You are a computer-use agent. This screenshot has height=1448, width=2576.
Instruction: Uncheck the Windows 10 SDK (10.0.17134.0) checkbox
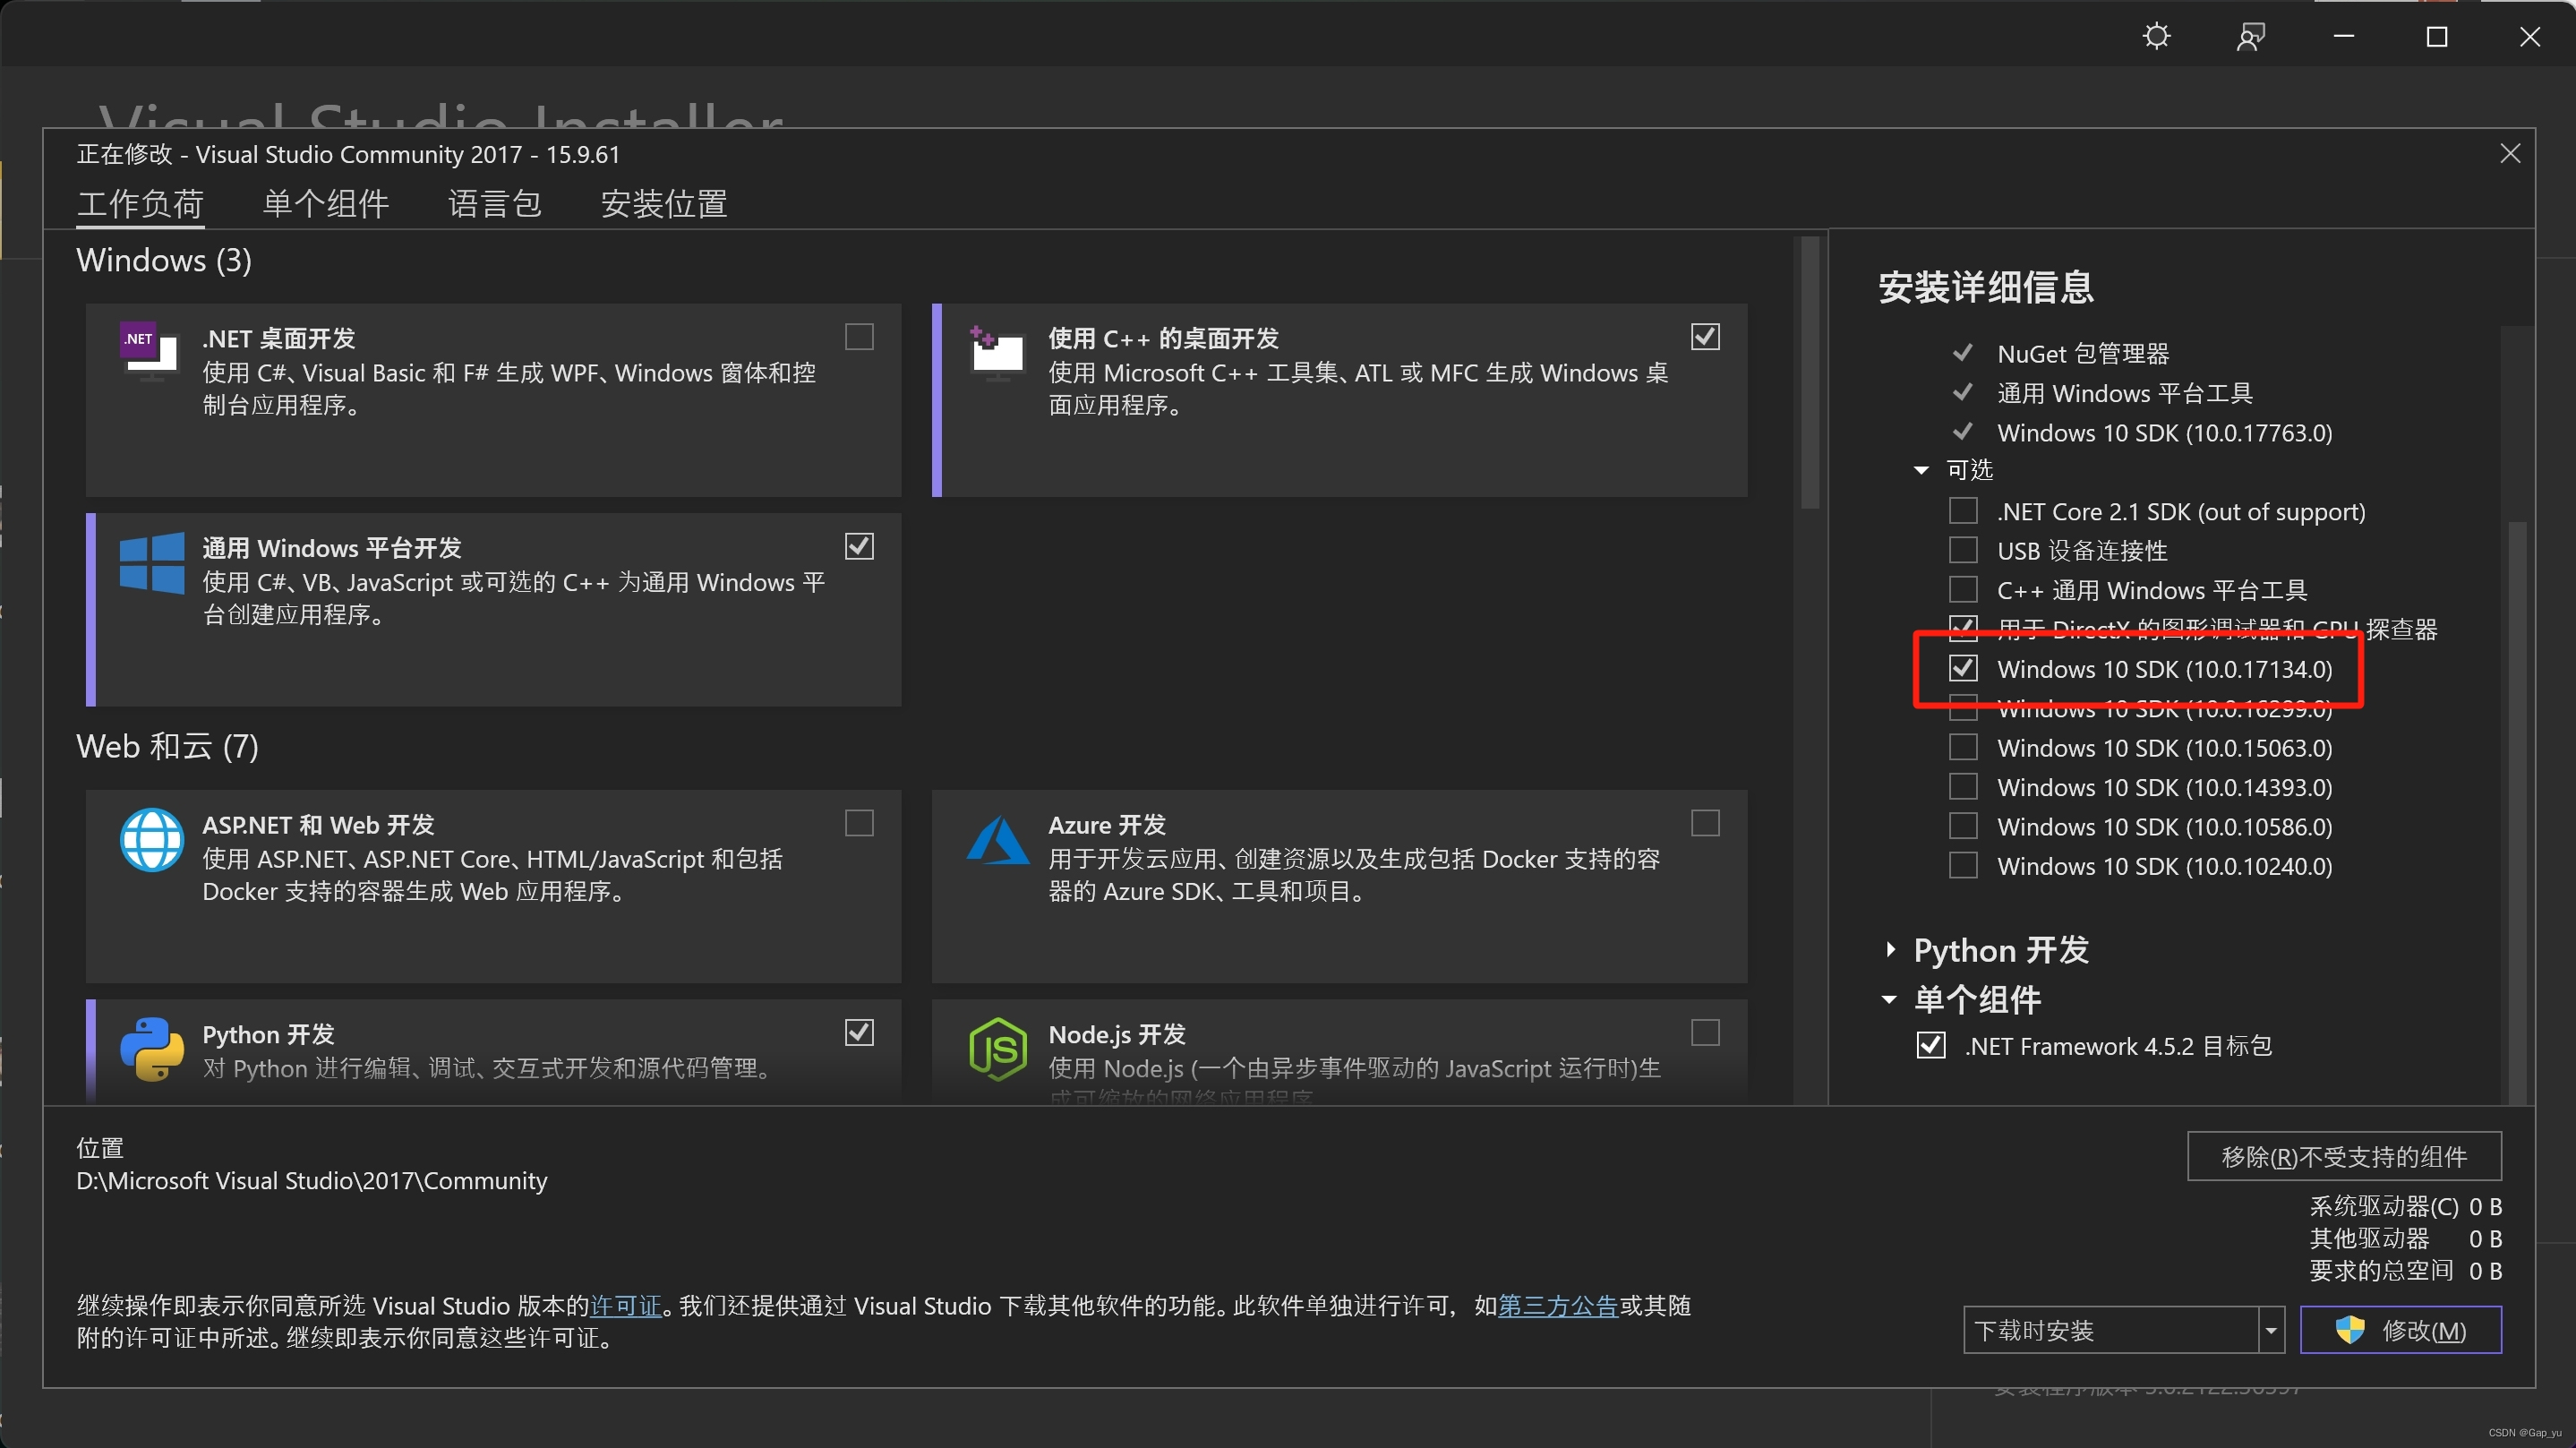tap(1963, 668)
